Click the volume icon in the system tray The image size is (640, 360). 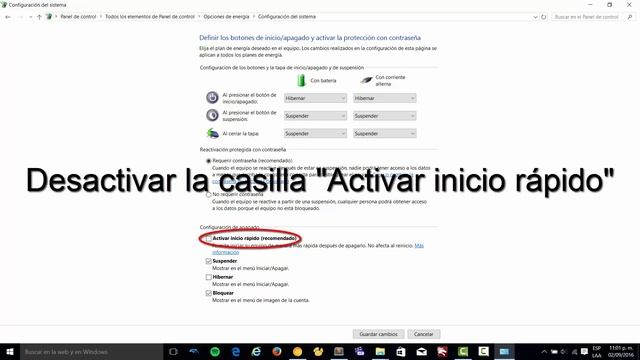tap(564, 351)
